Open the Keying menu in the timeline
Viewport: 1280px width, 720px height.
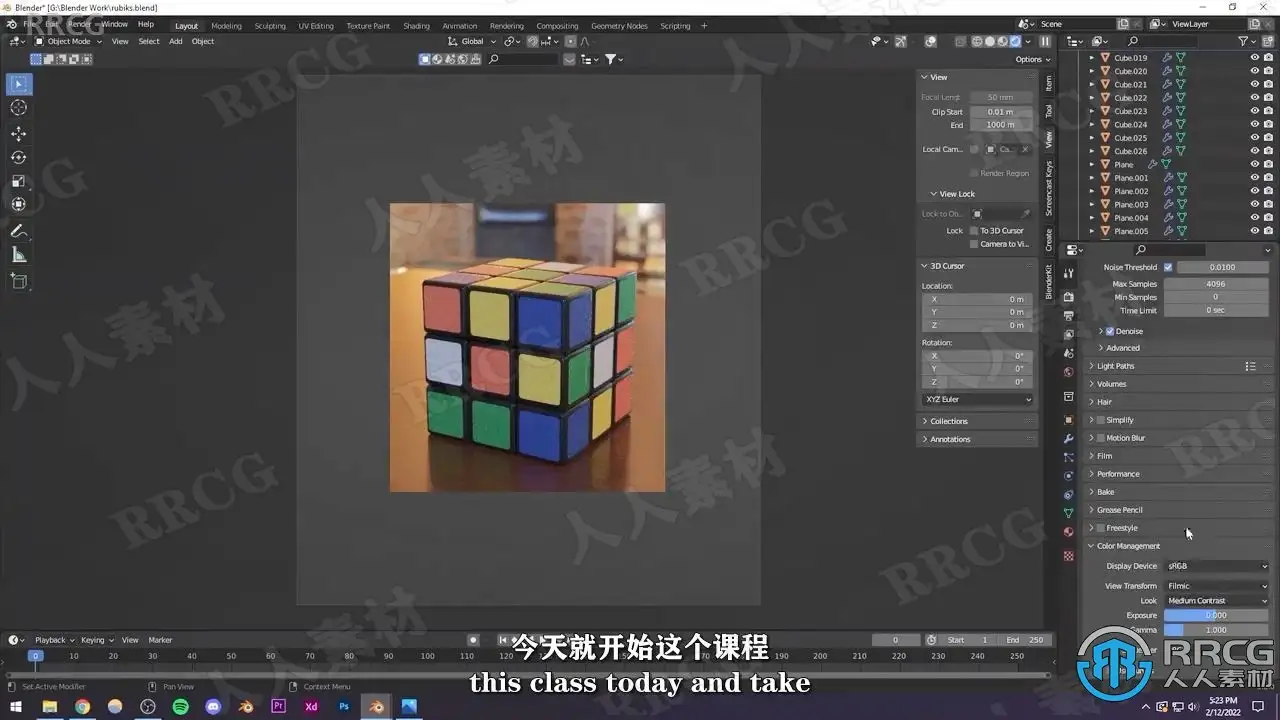tap(96, 640)
